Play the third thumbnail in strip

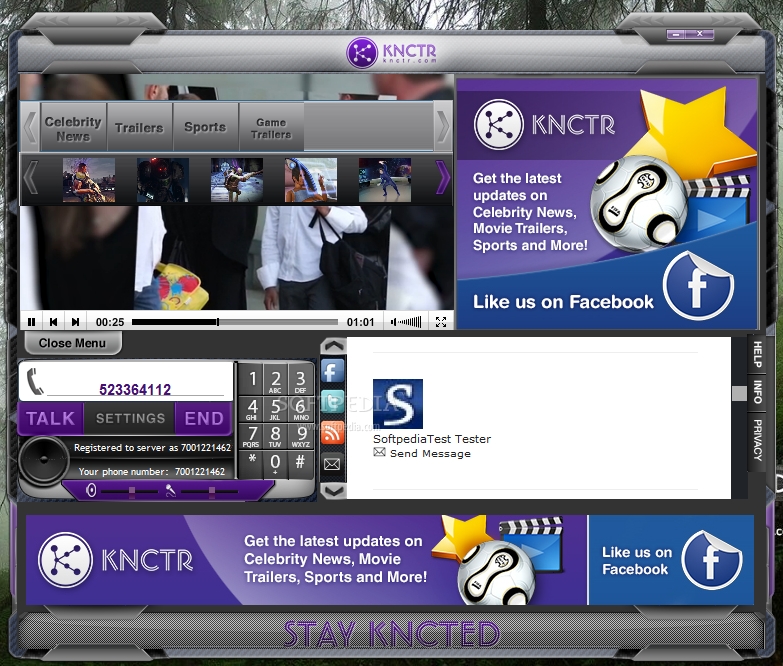tap(237, 180)
